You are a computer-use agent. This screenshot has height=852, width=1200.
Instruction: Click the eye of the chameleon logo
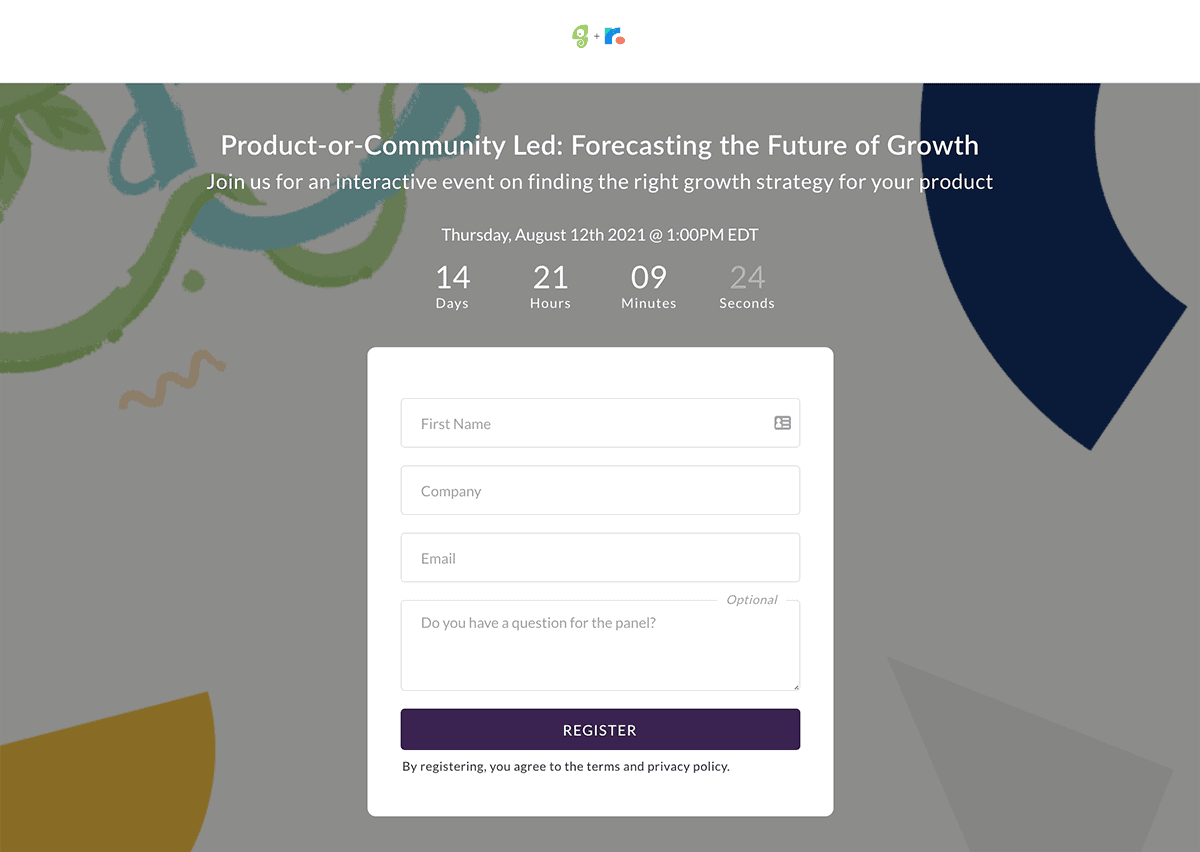[580, 33]
